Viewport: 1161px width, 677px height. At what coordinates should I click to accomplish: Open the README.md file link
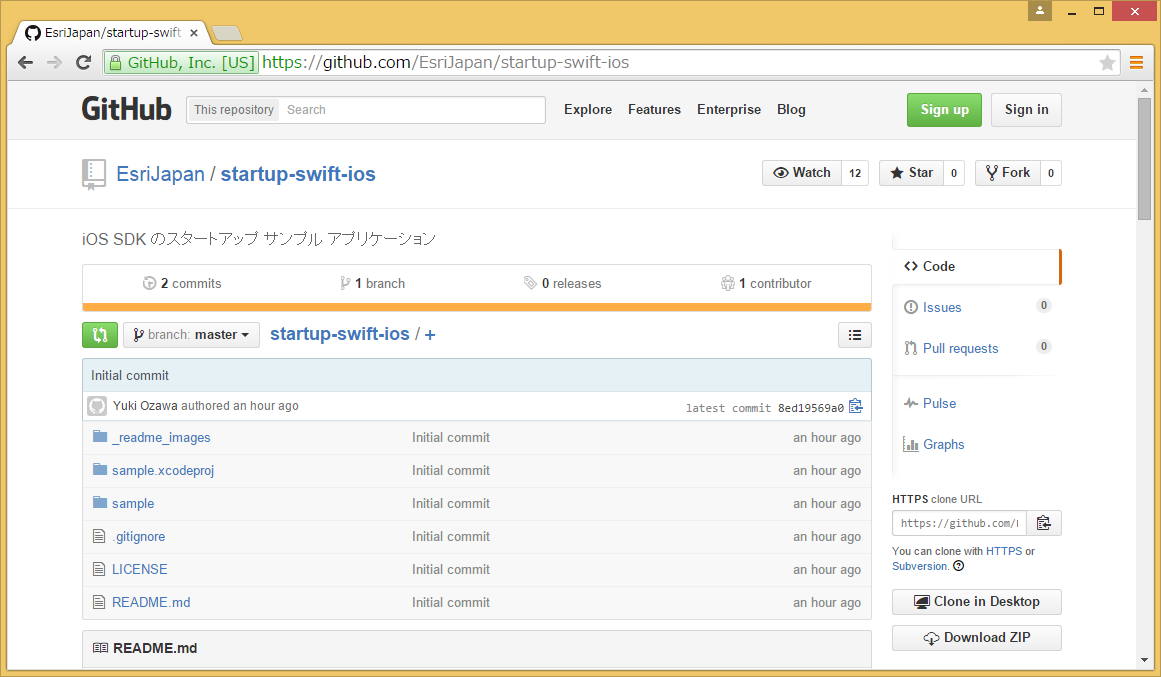point(151,602)
